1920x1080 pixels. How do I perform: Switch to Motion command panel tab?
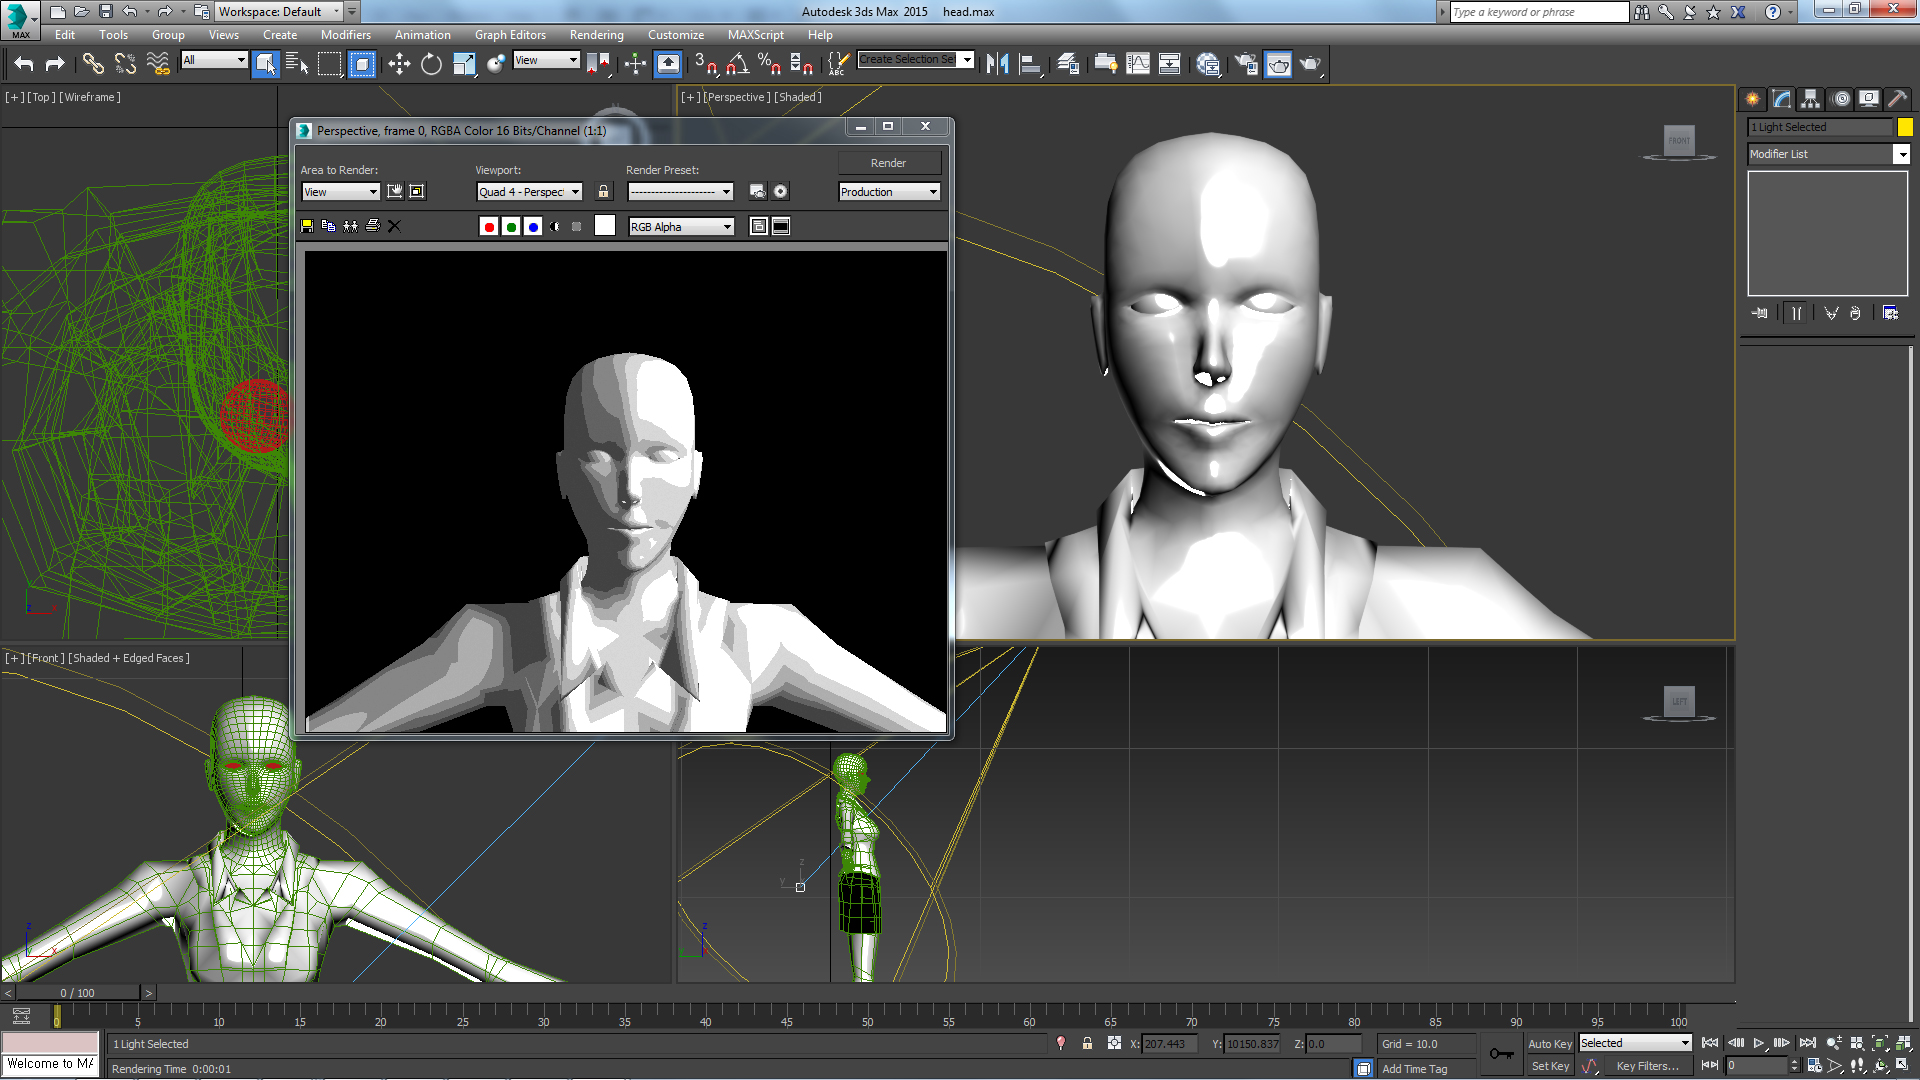pyautogui.click(x=1841, y=98)
